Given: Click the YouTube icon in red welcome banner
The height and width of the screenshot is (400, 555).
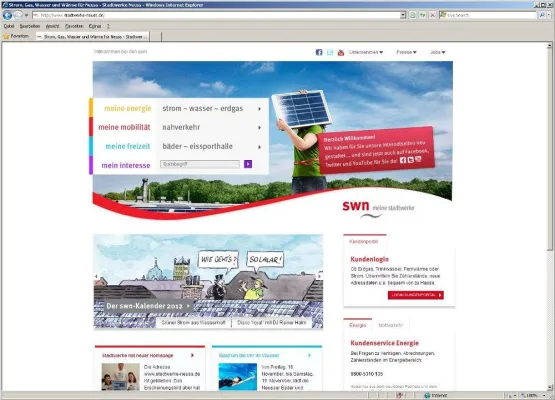Looking at the screenshot, I should click(418, 159).
